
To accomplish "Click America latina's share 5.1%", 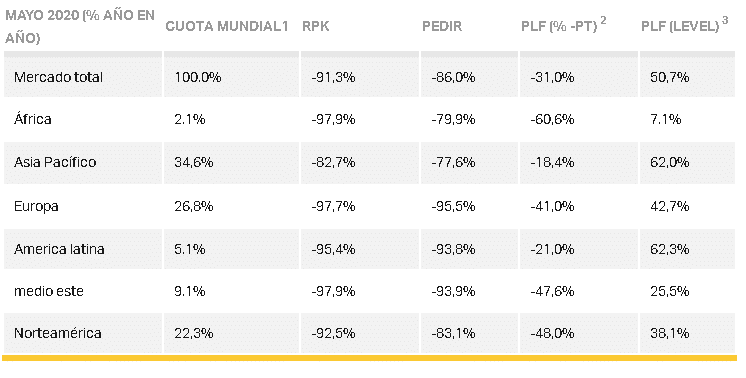I will 189,249.
